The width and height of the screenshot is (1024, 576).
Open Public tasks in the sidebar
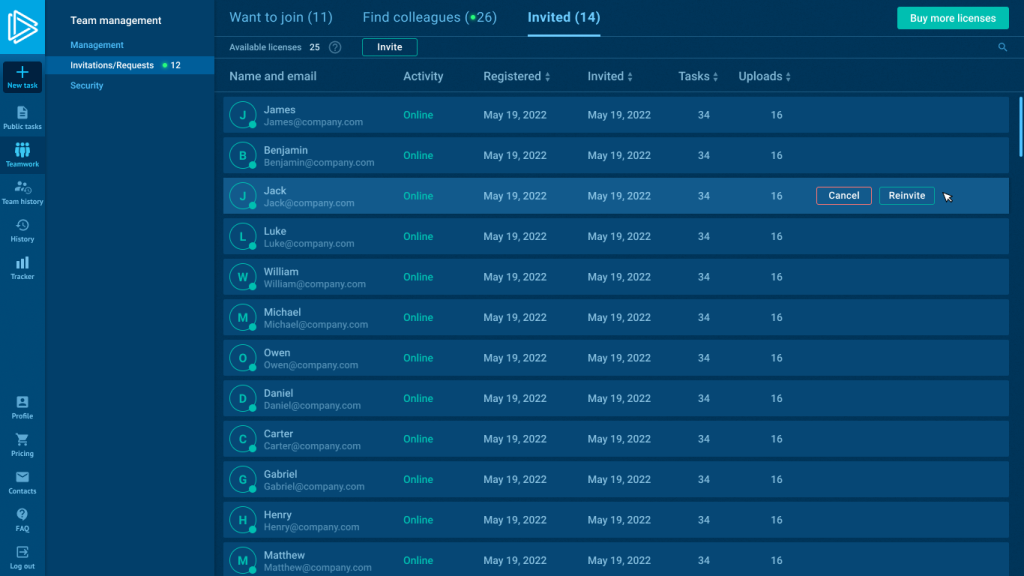[22, 113]
